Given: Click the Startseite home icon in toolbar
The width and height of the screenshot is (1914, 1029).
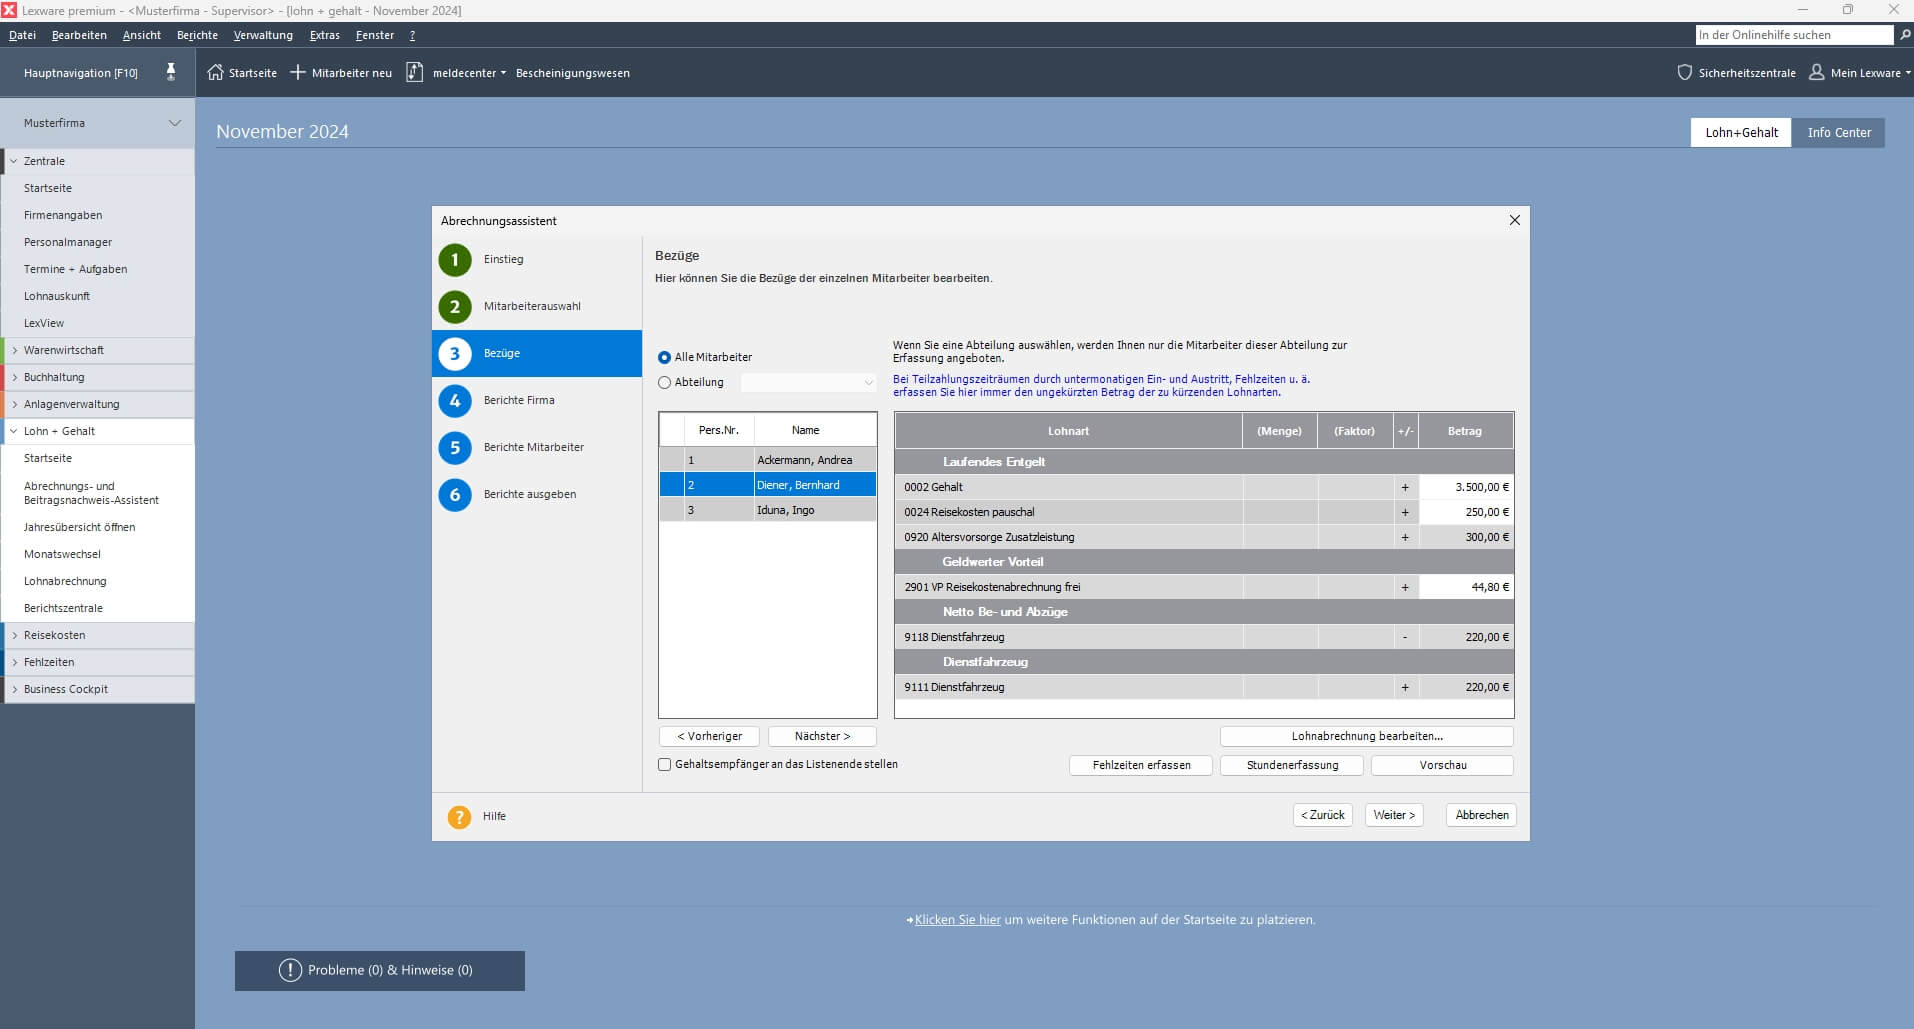Looking at the screenshot, I should (x=215, y=73).
